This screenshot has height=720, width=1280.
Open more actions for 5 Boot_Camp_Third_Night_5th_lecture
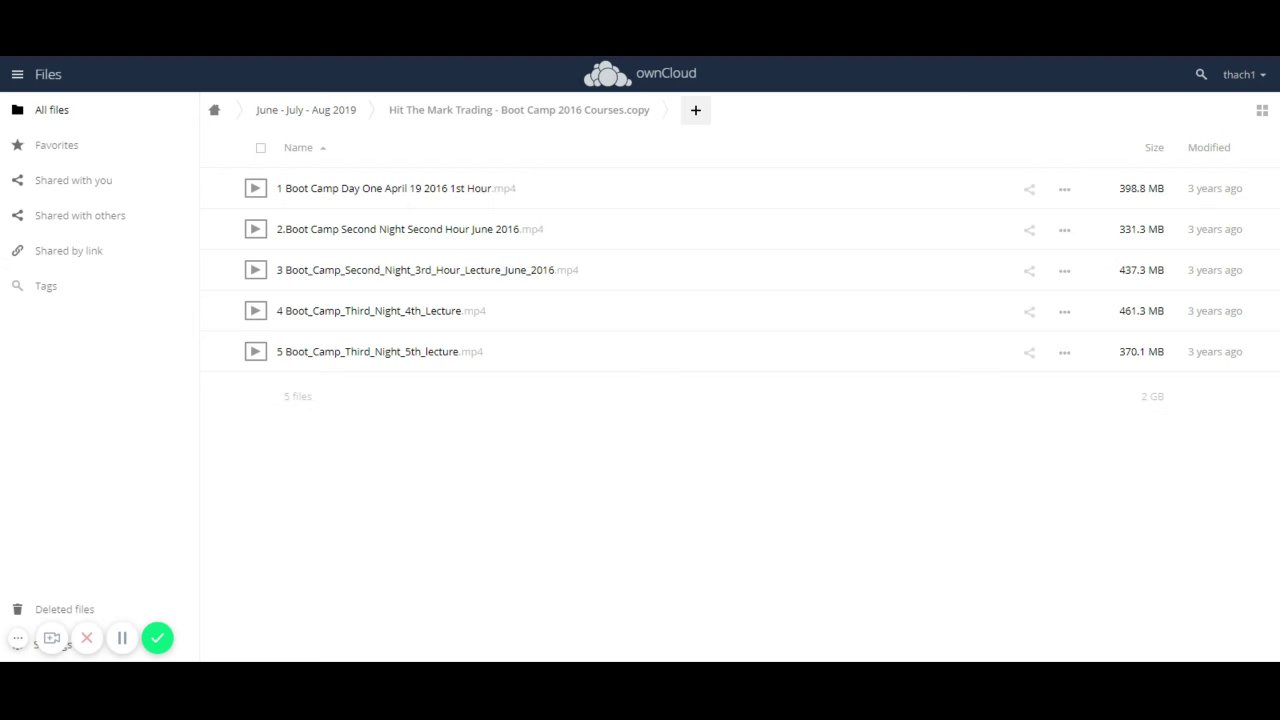[x=1064, y=352]
